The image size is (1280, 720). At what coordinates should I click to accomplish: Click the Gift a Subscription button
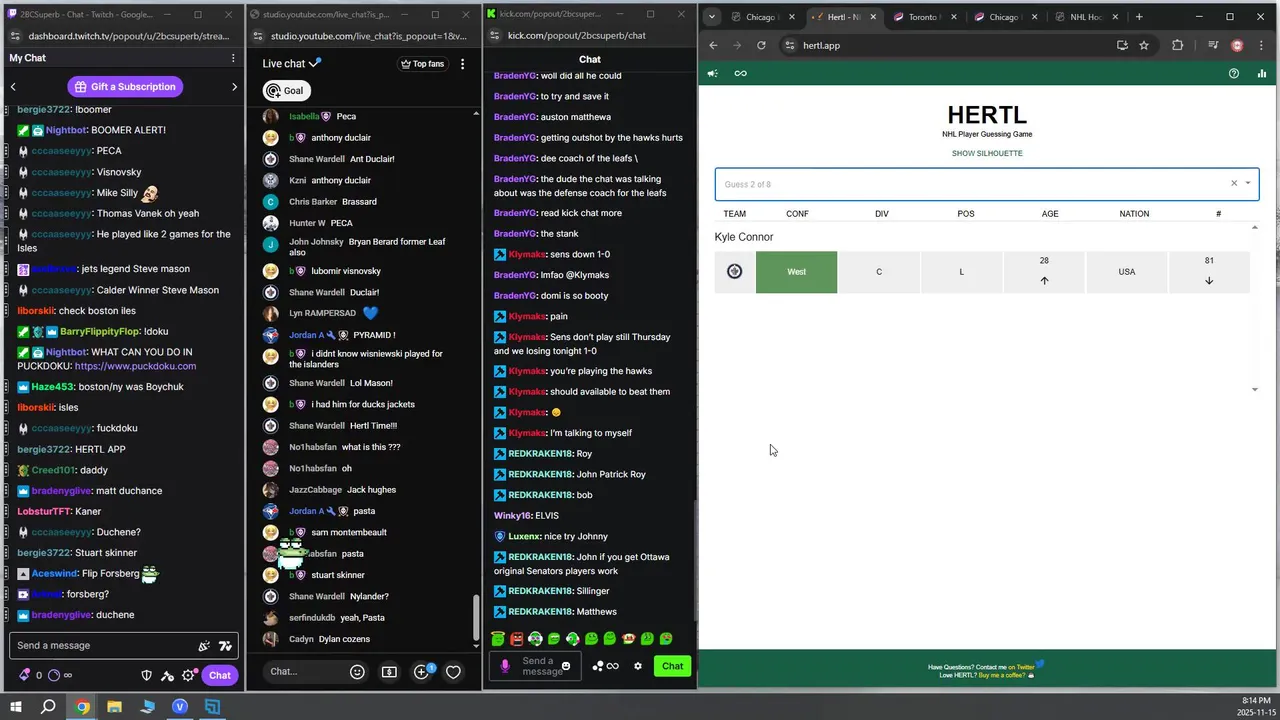(125, 87)
